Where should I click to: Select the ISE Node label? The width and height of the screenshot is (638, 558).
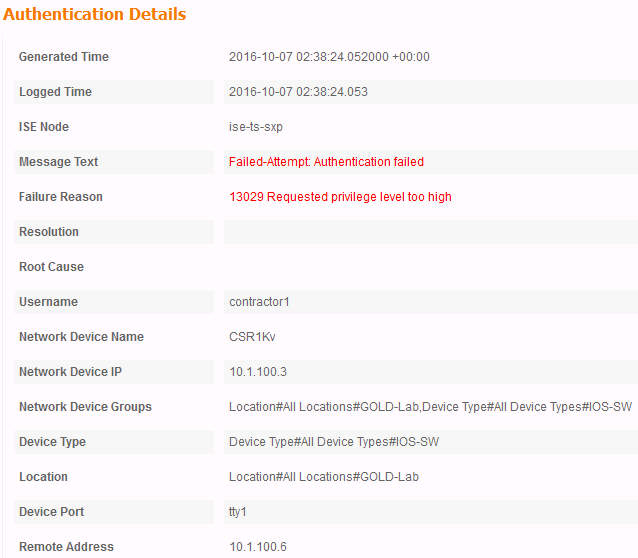click(44, 127)
